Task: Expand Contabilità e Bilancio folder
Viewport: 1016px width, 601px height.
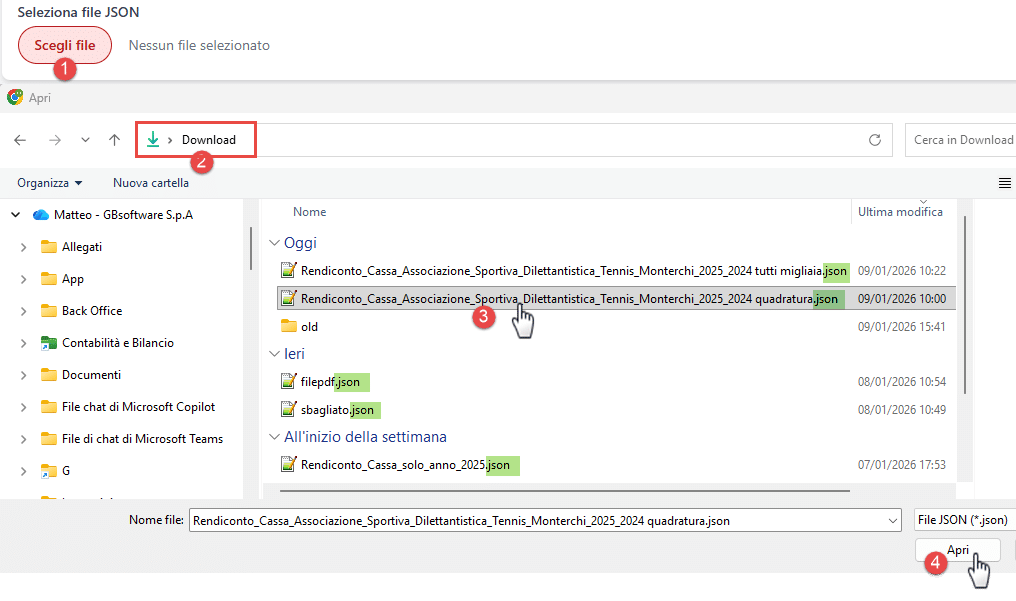Action: coord(23,343)
